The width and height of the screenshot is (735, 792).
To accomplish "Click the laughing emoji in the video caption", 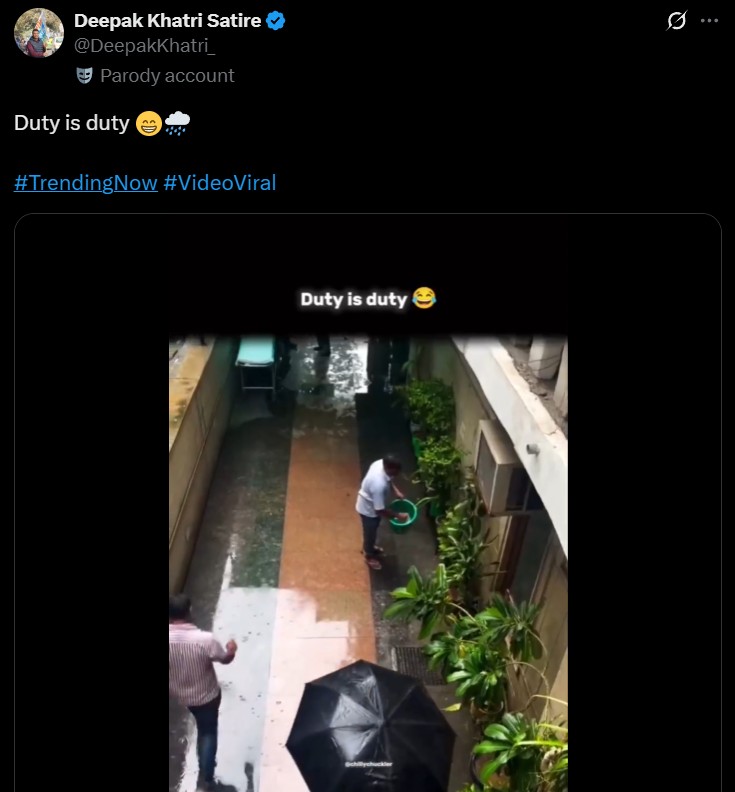I will pos(424,298).
